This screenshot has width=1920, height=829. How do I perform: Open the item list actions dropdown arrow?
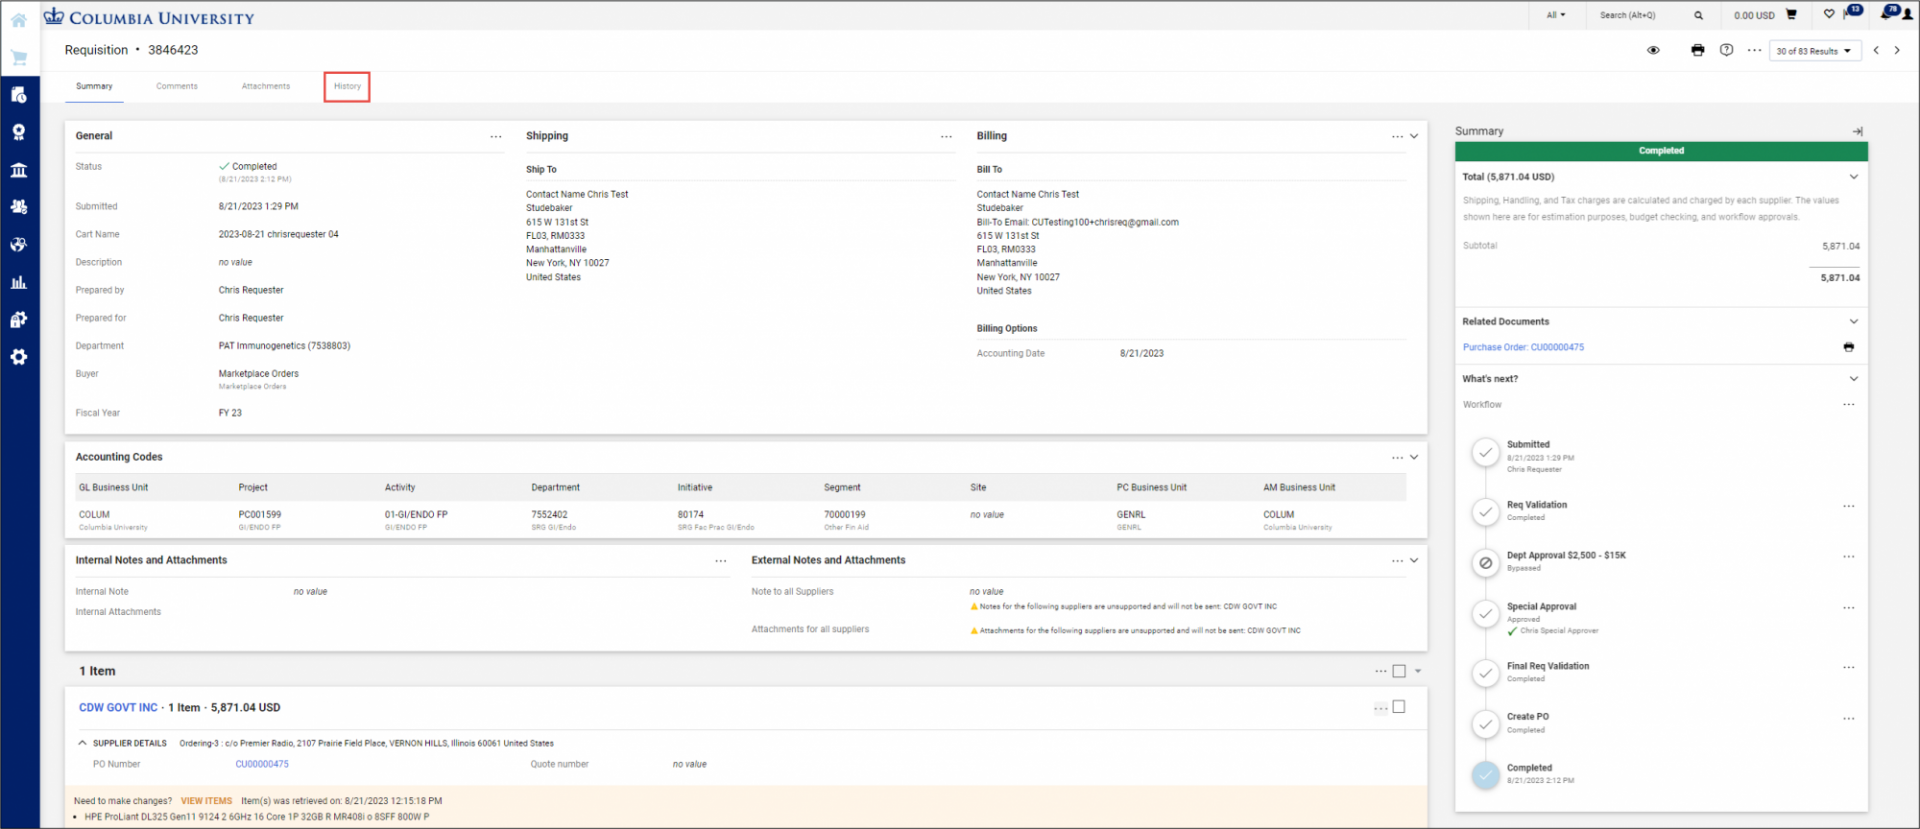pyautogui.click(x=1418, y=671)
